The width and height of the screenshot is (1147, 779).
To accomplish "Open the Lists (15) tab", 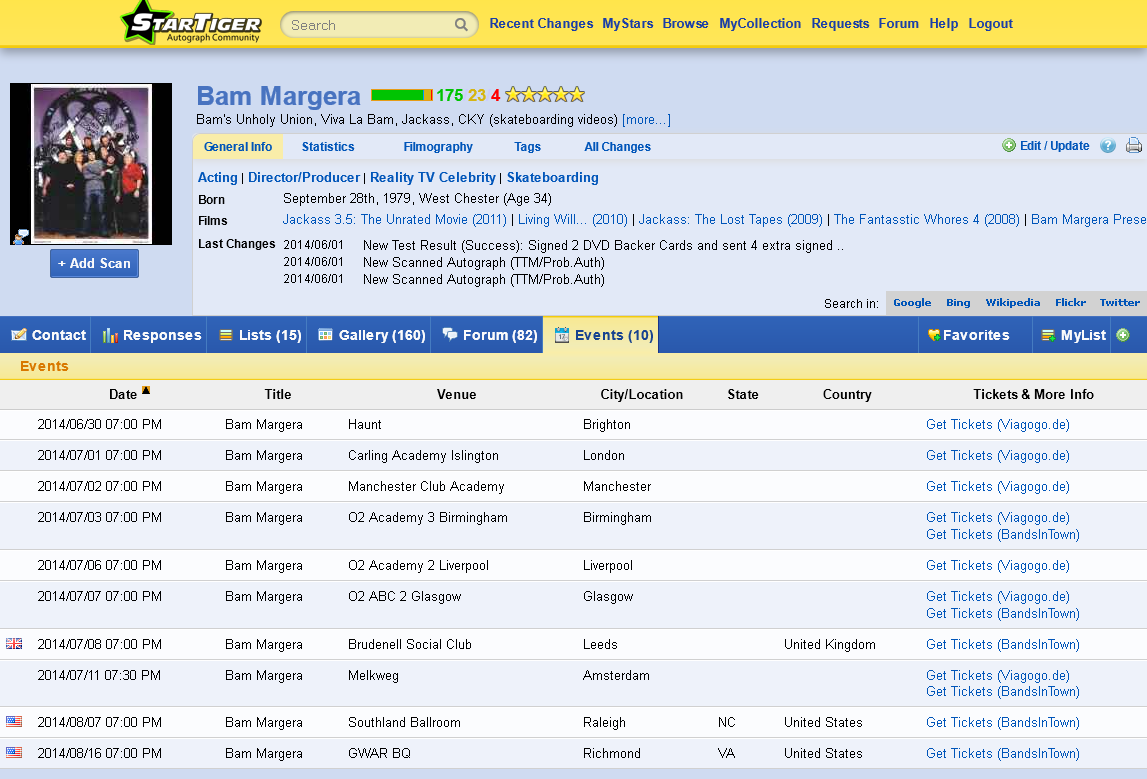I will tap(260, 335).
